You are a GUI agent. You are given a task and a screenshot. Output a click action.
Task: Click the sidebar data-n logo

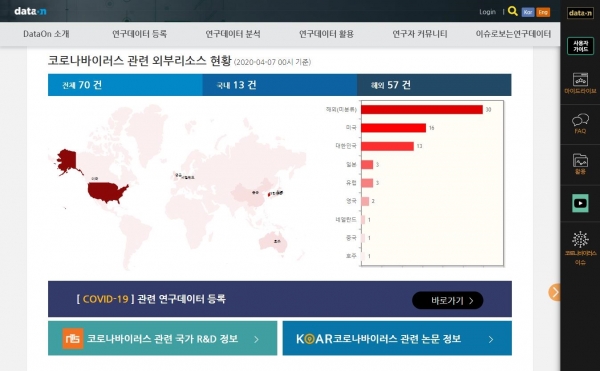pos(580,13)
